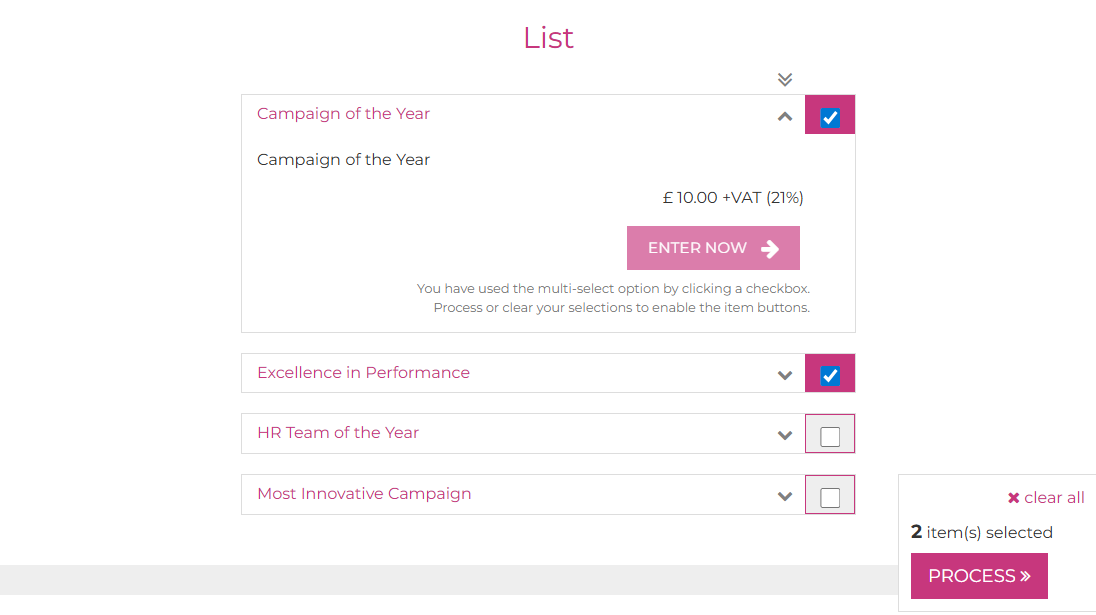Click the items selected count text
Viewport: 1096px width, 615px height.
pyautogui.click(x=981, y=532)
